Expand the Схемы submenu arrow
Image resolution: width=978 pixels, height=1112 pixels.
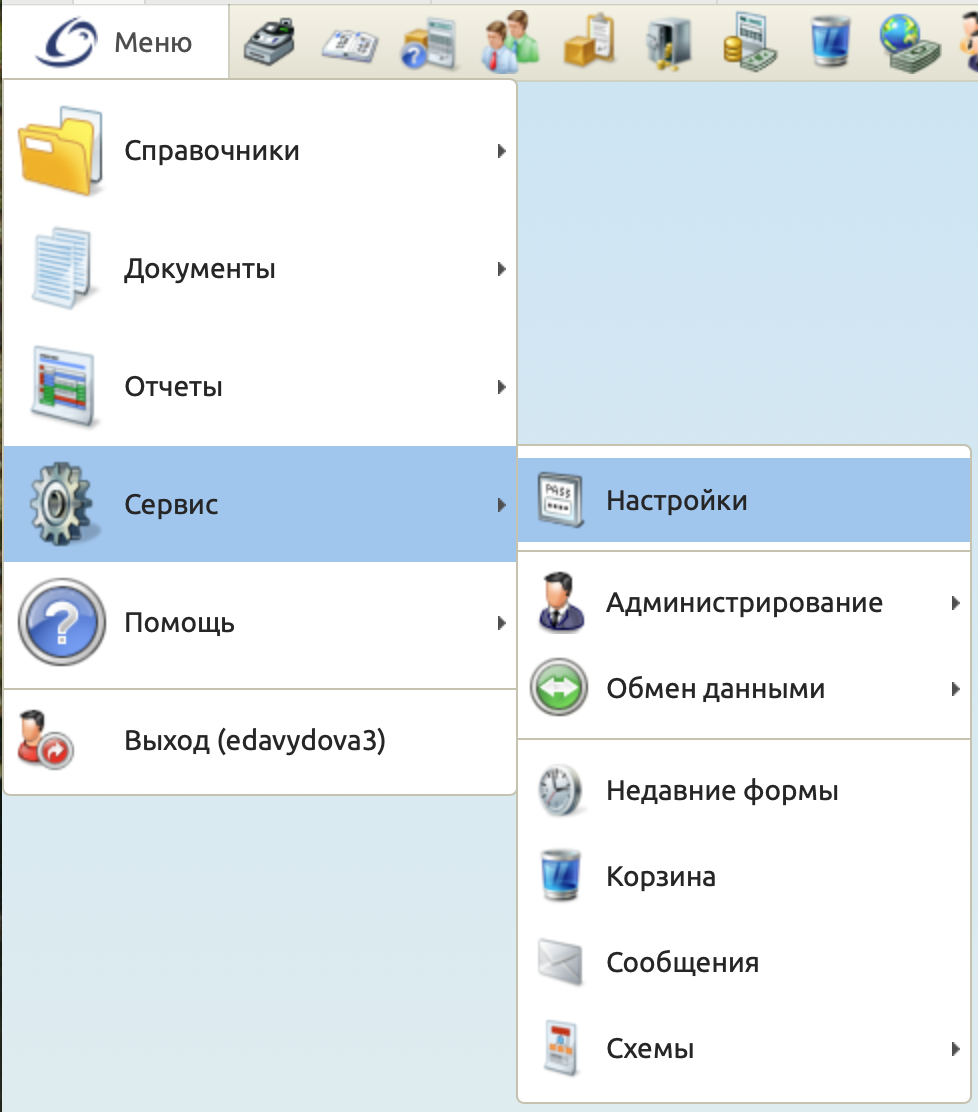click(x=956, y=1049)
